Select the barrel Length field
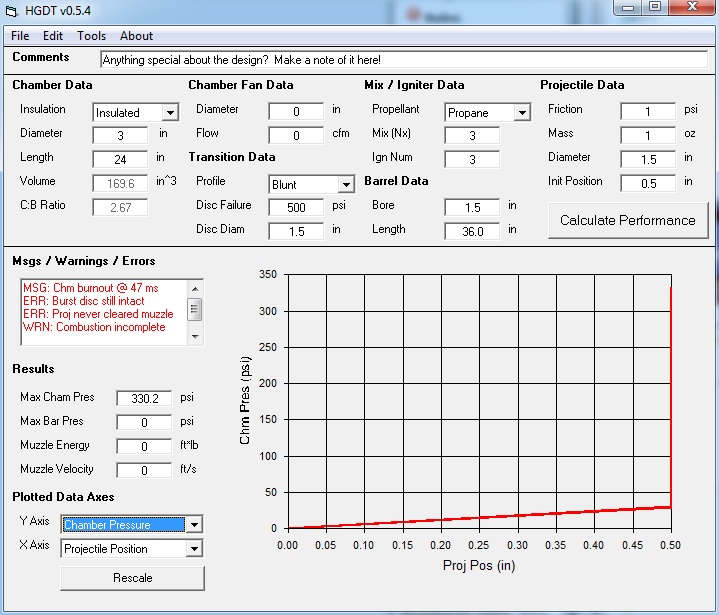719x615 pixels. click(x=472, y=231)
